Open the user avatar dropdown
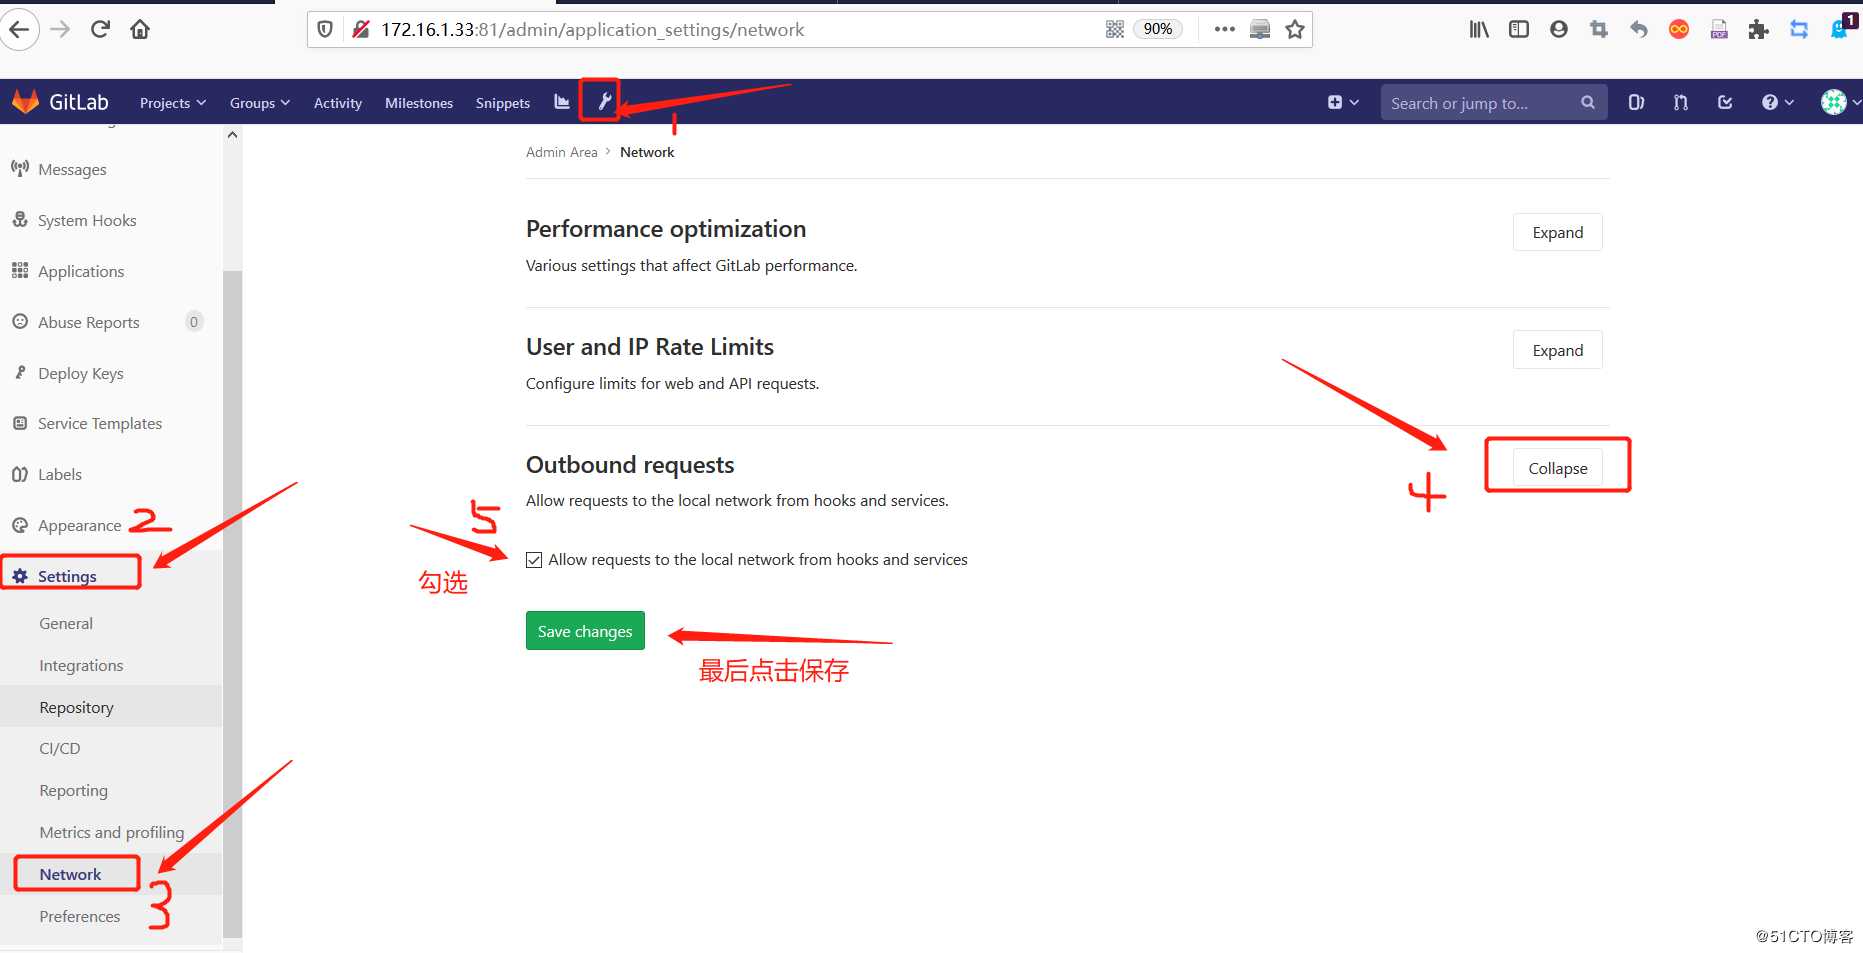Viewport: 1863px width, 953px height. 1841,102
